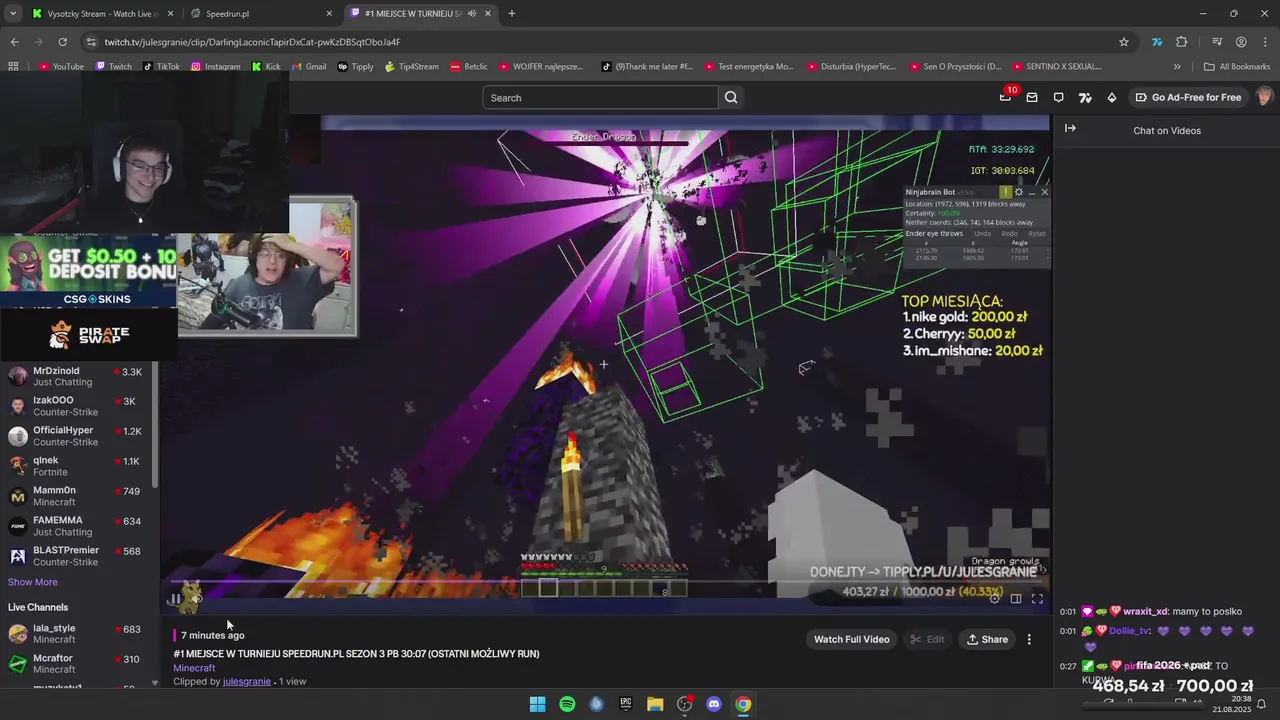1280x720 pixels.
Task: Click the Get Bits diamond icon
Action: [x=1112, y=97]
